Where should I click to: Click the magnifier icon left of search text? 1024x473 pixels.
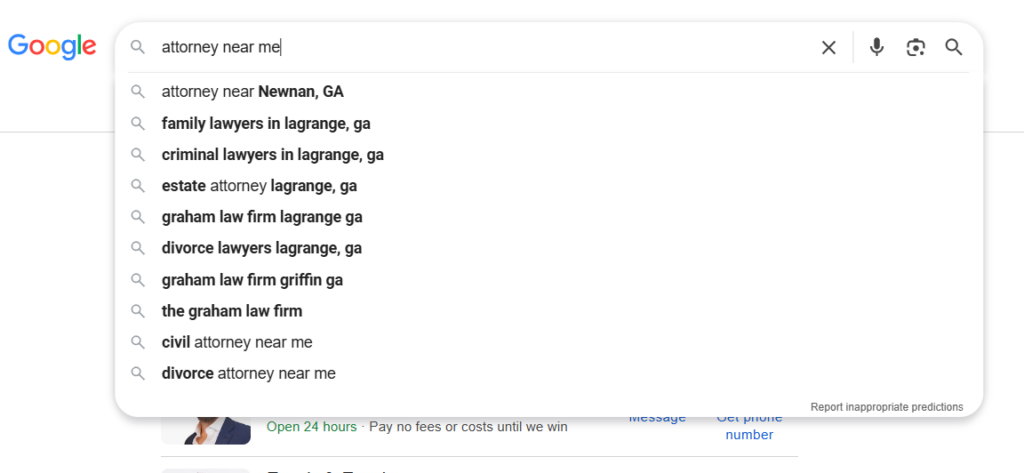[x=137, y=47]
